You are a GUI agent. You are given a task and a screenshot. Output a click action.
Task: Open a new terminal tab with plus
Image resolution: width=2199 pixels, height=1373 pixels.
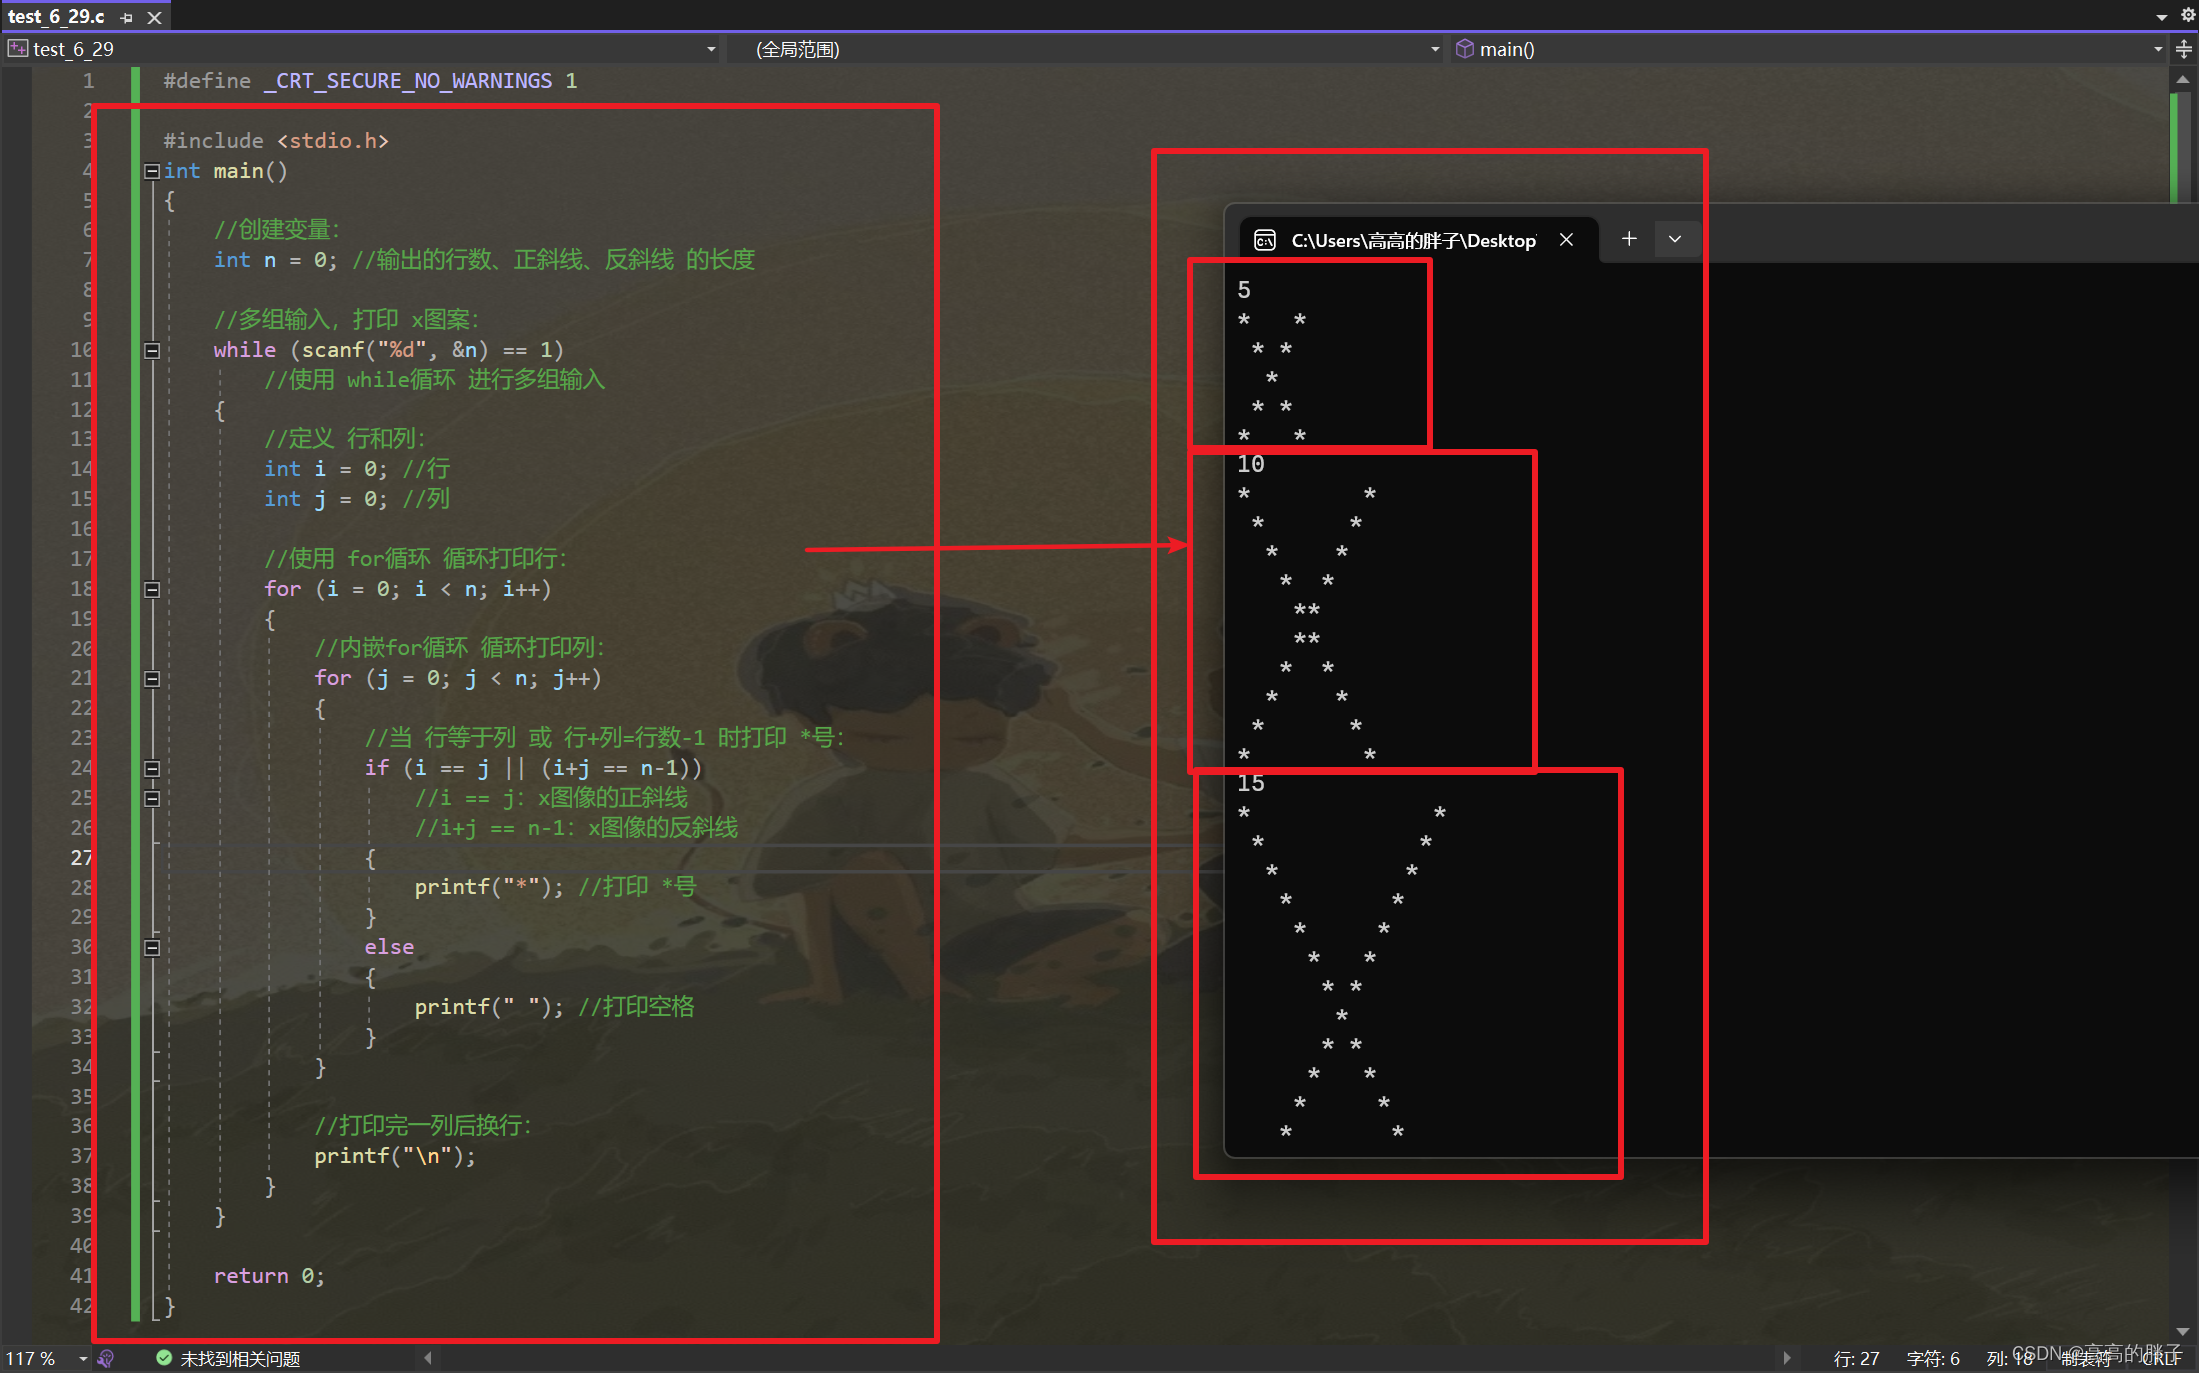[x=1629, y=239]
